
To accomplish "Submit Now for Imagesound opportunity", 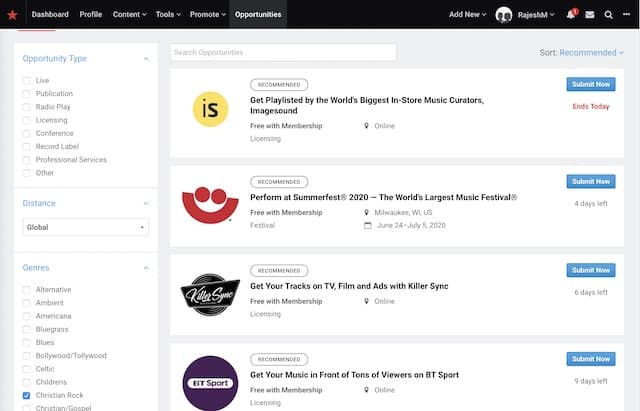I will tap(591, 84).
